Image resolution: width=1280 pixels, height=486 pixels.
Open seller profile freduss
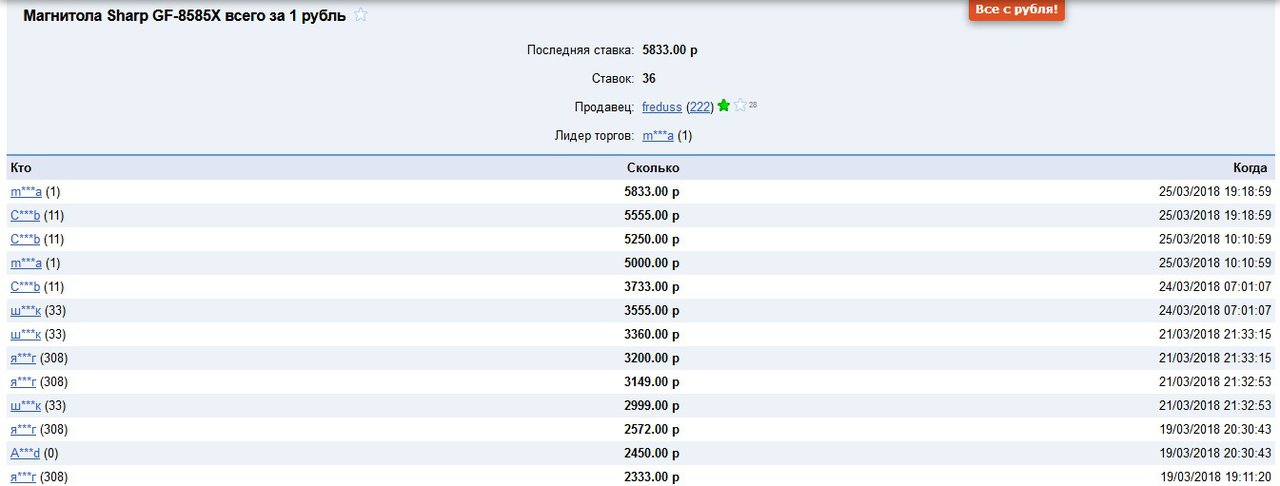[662, 107]
